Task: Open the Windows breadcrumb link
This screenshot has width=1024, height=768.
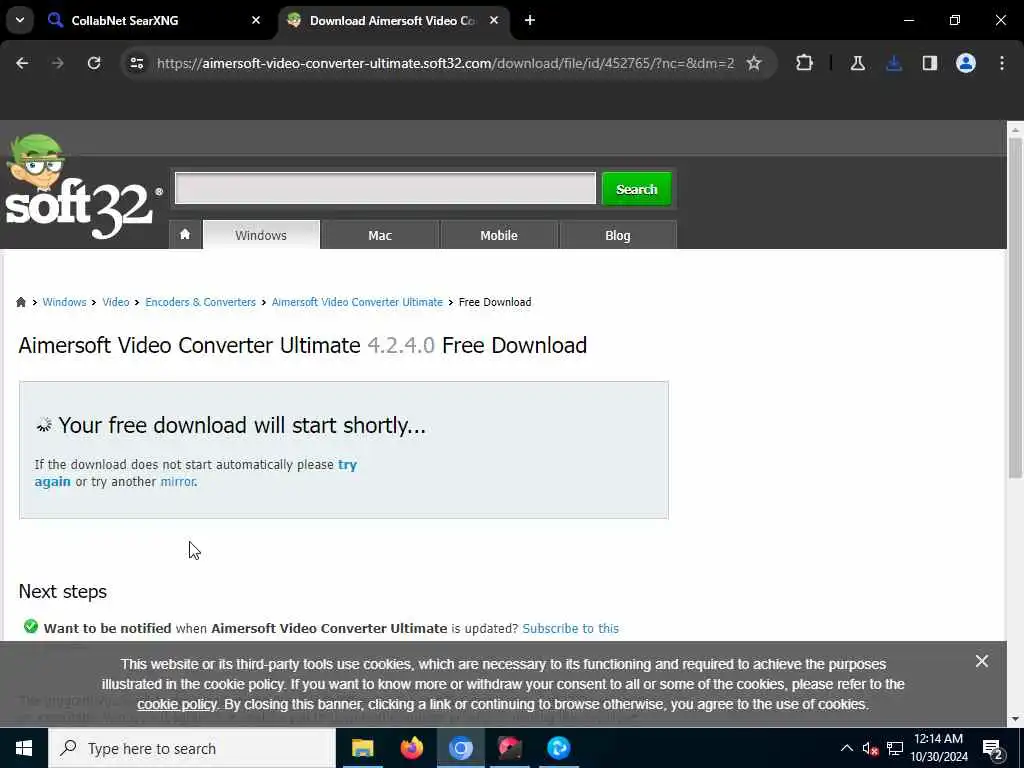Action: coord(64,302)
